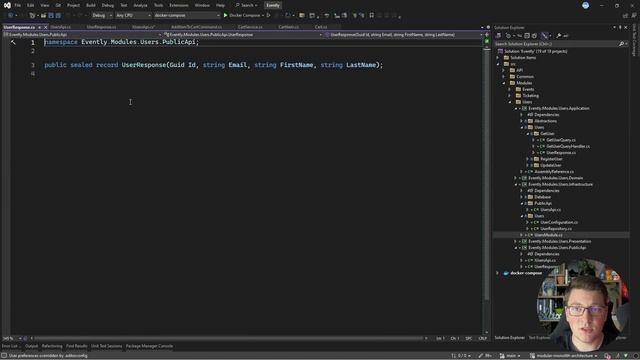Expand the Events module folder

pos(509,89)
